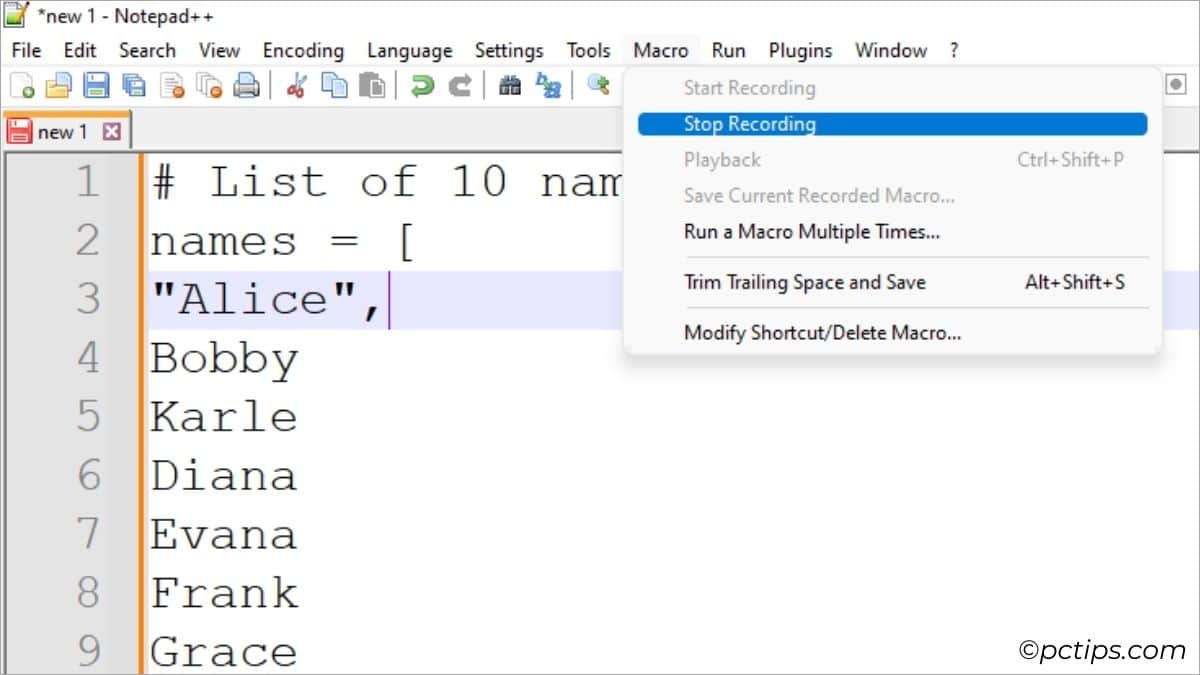The height and width of the screenshot is (675, 1200).
Task: Open the View menu
Action: pos(219,50)
